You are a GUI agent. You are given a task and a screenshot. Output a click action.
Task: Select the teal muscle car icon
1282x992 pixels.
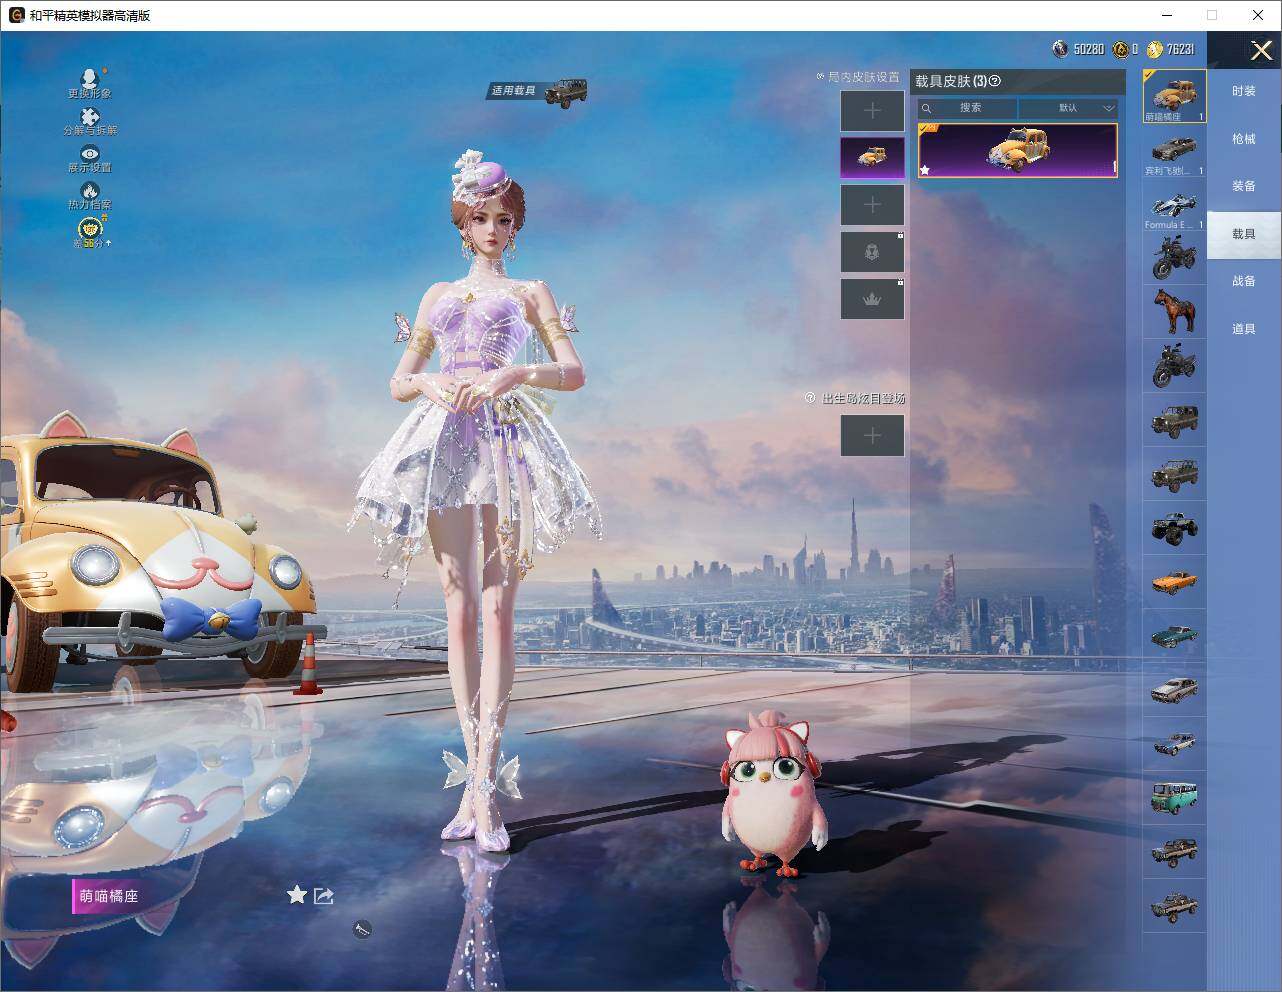(x=1175, y=635)
